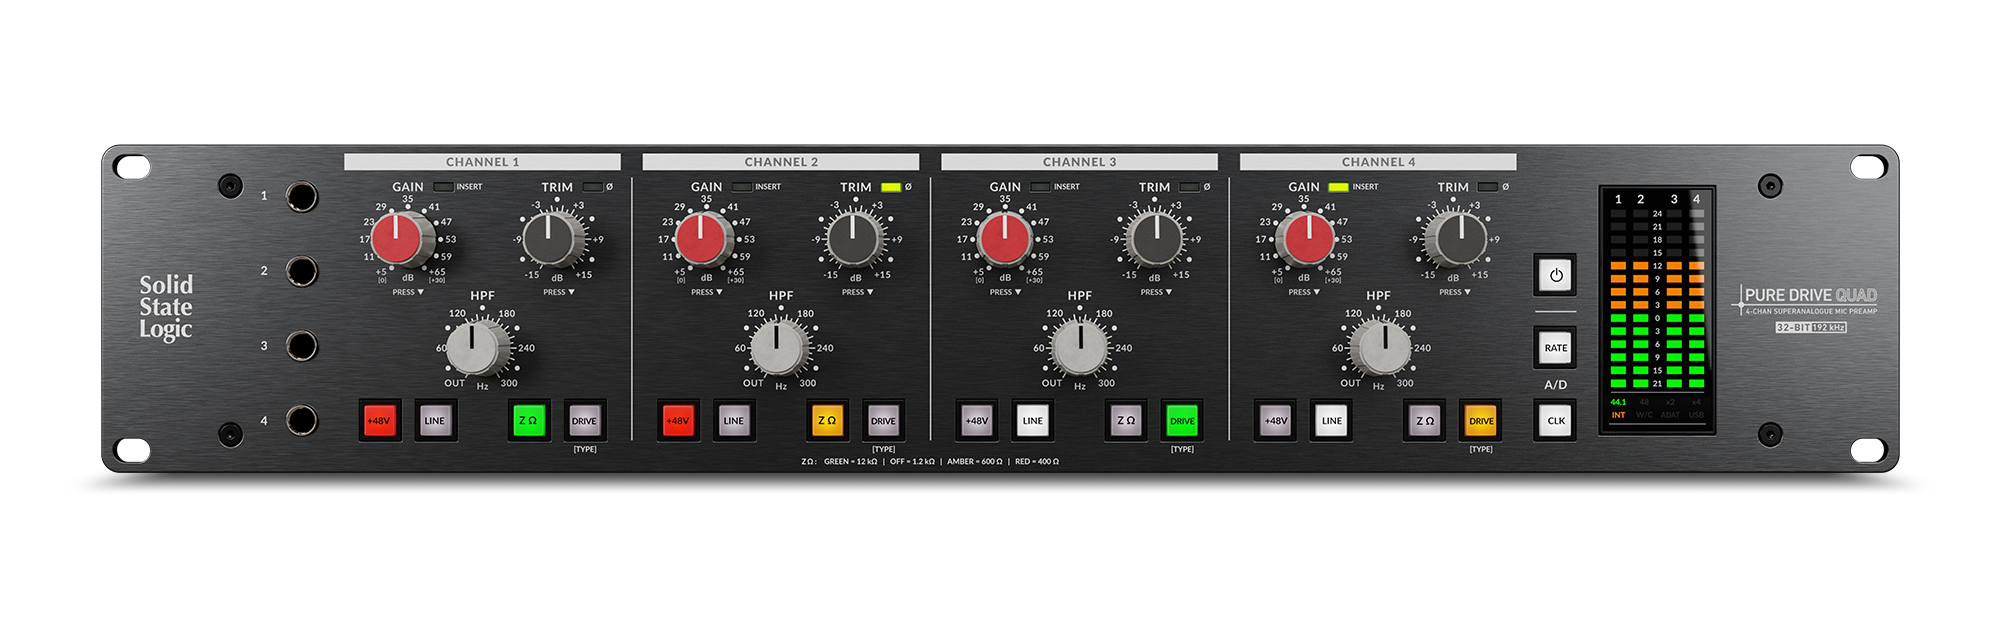The width and height of the screenshot is (2000, 638).
Task: Click Channel 3 INSERT indicator LED
Action: click(x=1040, y=187)
